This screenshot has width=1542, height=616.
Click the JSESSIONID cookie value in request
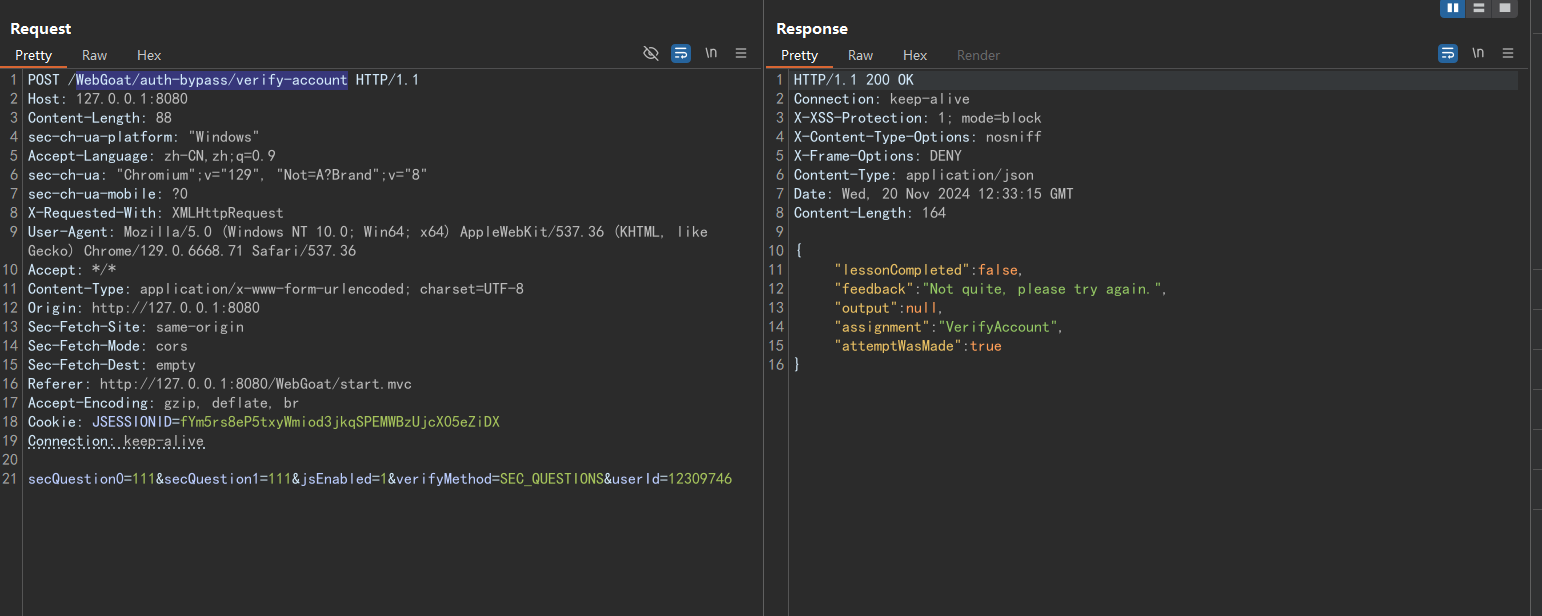[x=340, y=422]
